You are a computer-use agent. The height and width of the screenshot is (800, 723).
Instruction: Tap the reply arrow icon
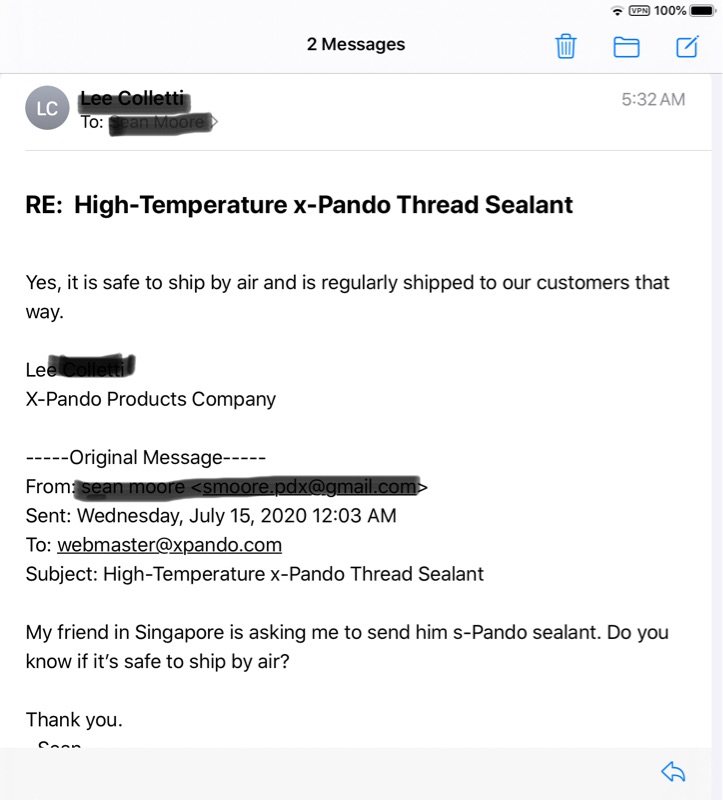[x=673, y=771]
